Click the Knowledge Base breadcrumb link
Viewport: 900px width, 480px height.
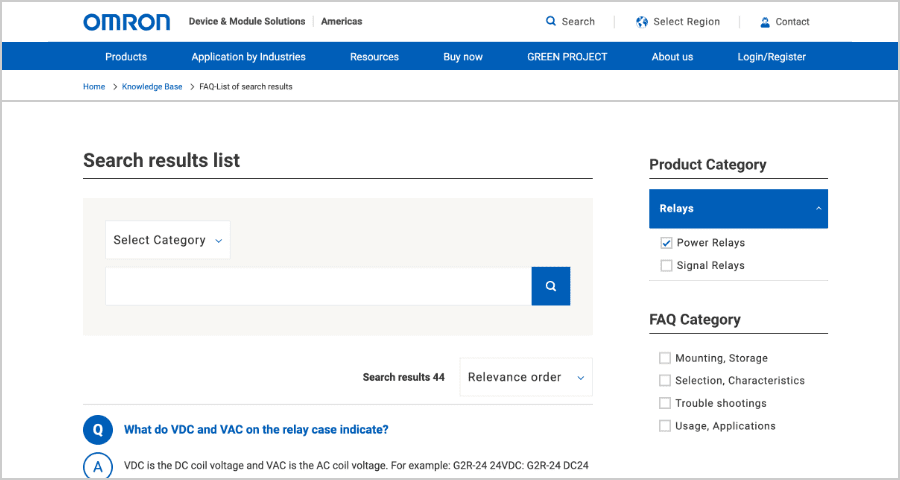pyautogui.click(x=152, y=87)
